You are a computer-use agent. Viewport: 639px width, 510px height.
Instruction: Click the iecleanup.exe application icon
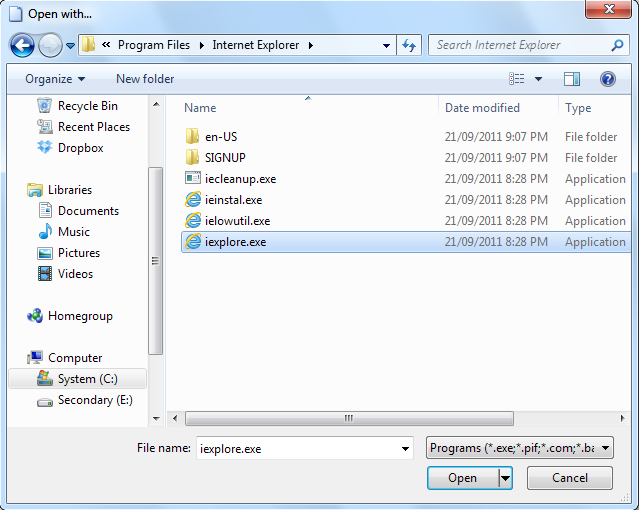[x=192, y=178]
